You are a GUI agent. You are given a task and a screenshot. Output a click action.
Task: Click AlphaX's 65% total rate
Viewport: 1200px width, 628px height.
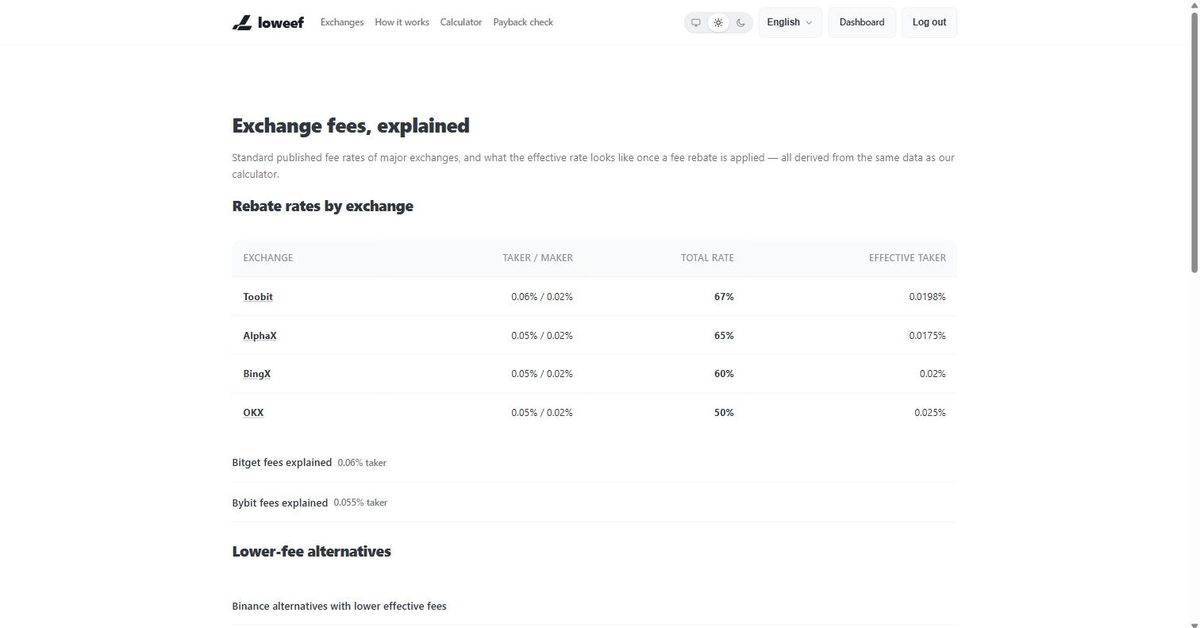[x=724, y=336]
